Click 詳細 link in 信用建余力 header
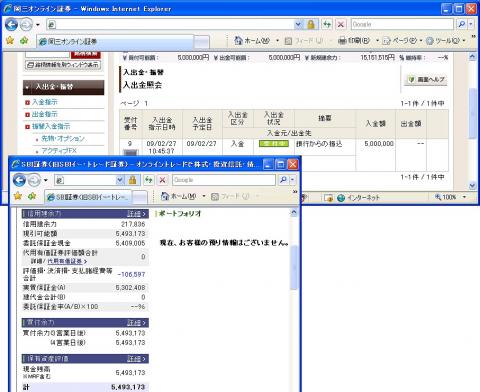 (x=136, y=214)
